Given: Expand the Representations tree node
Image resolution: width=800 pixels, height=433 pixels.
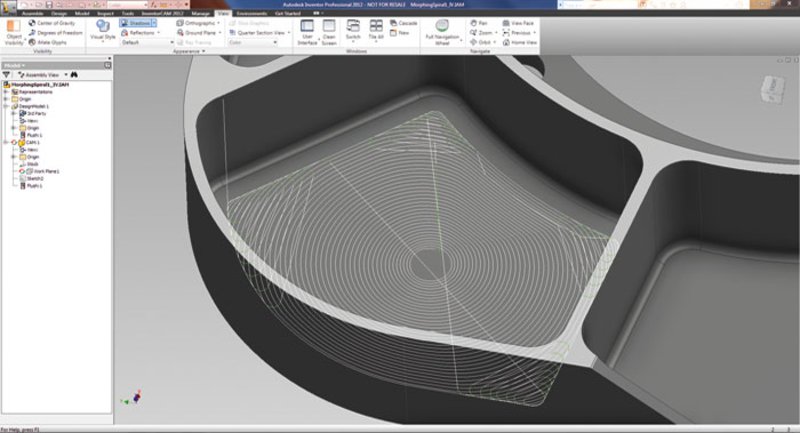Looking at the screenshot, I should coord(6,92).
